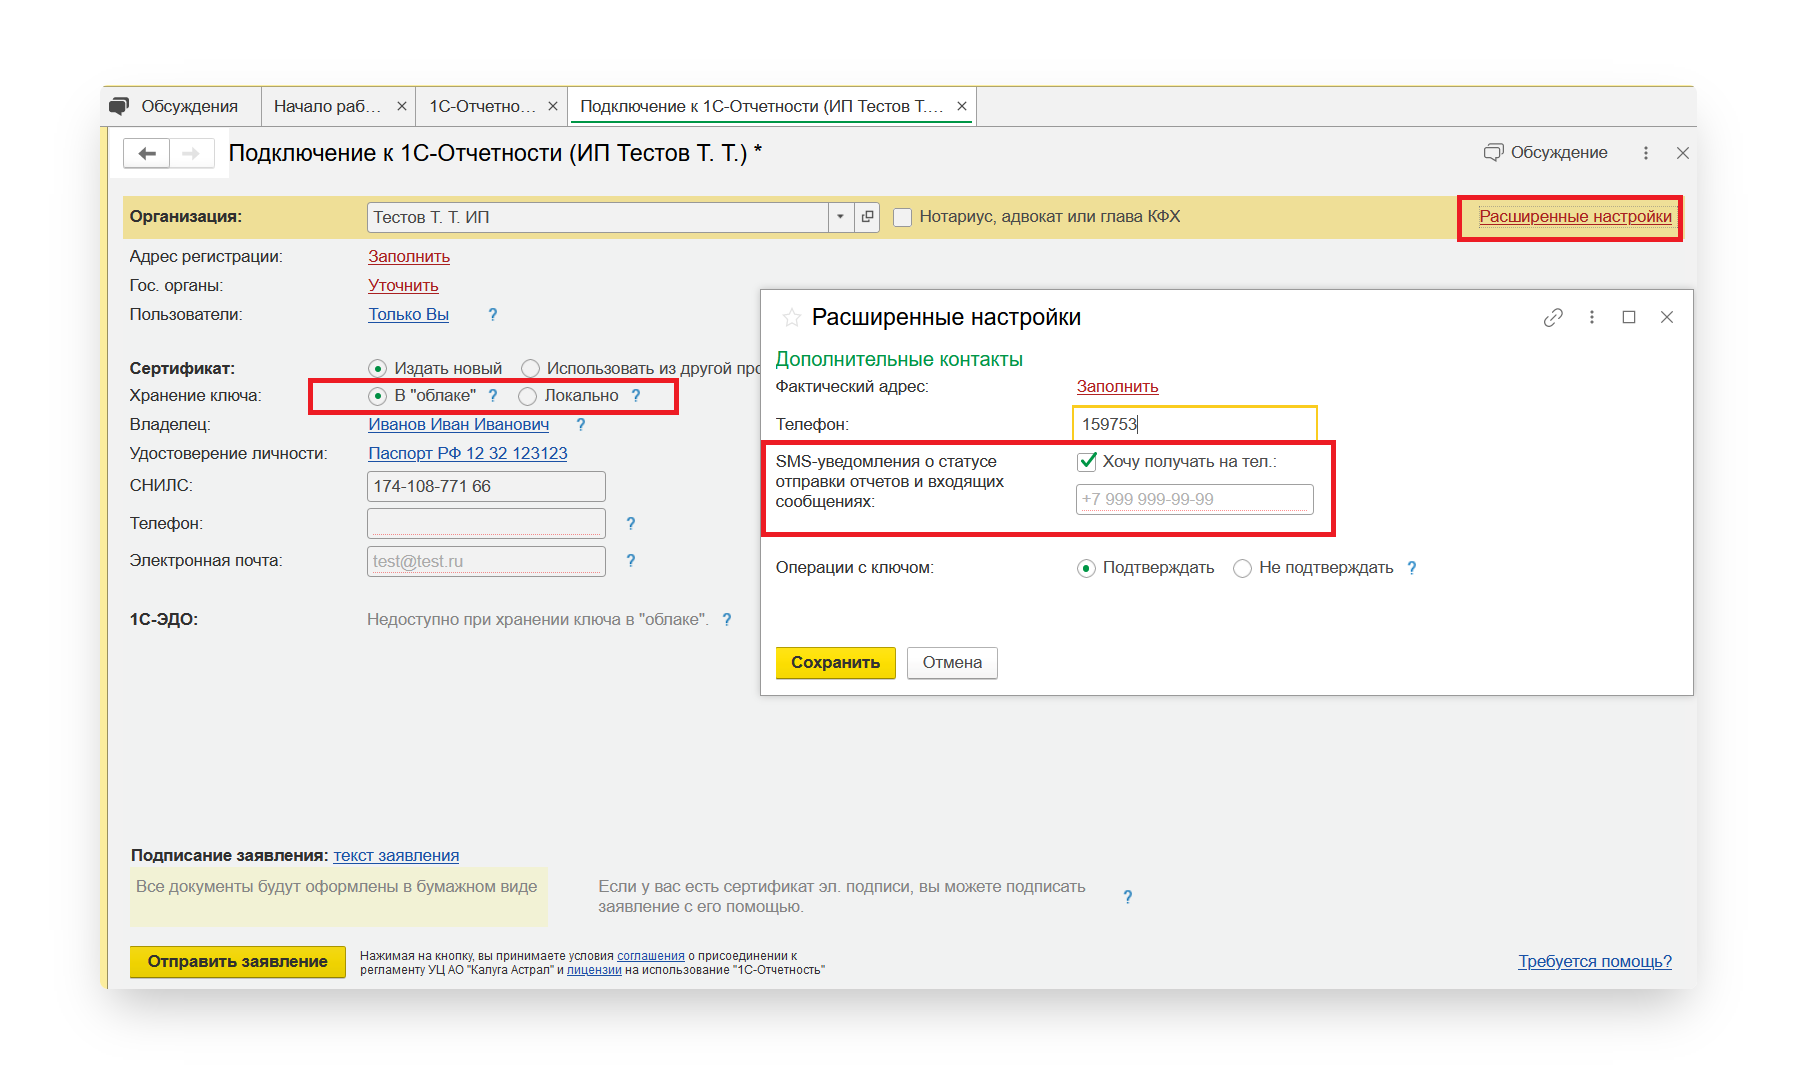Image resolution: width=1797 pixels, height=1074 pixels.
Task: Open the Паспорт РФ 12 32 123123 link
Action: click(x=467, y=453)
